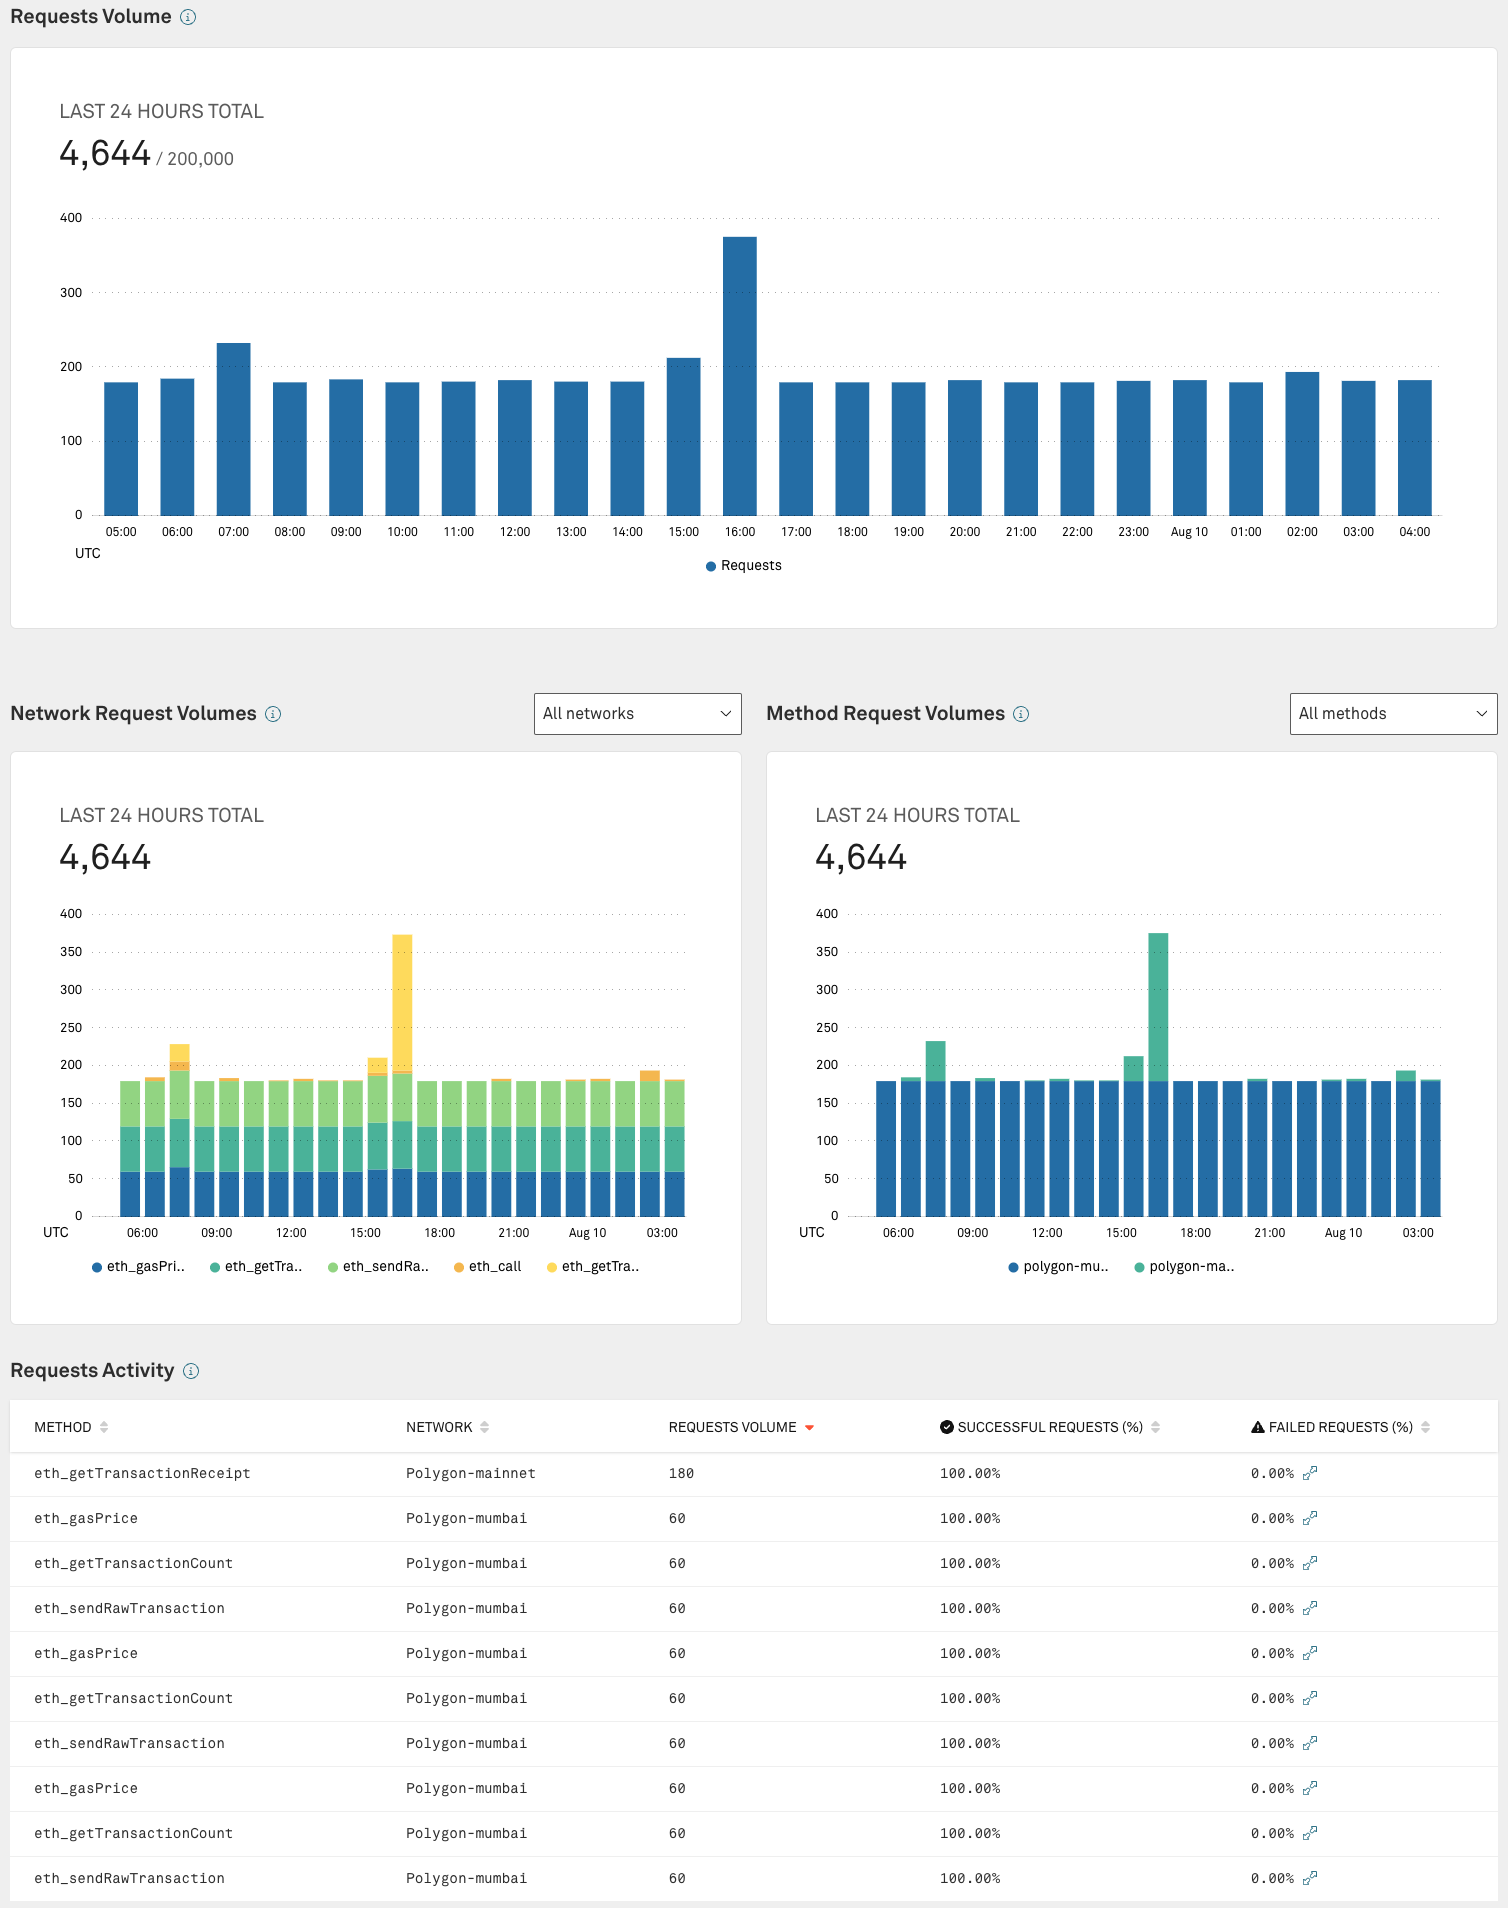Toggle the polygon-mu.. legend series
This screenshot has width=1508, height=1908.
(x=1059, y=1267)
